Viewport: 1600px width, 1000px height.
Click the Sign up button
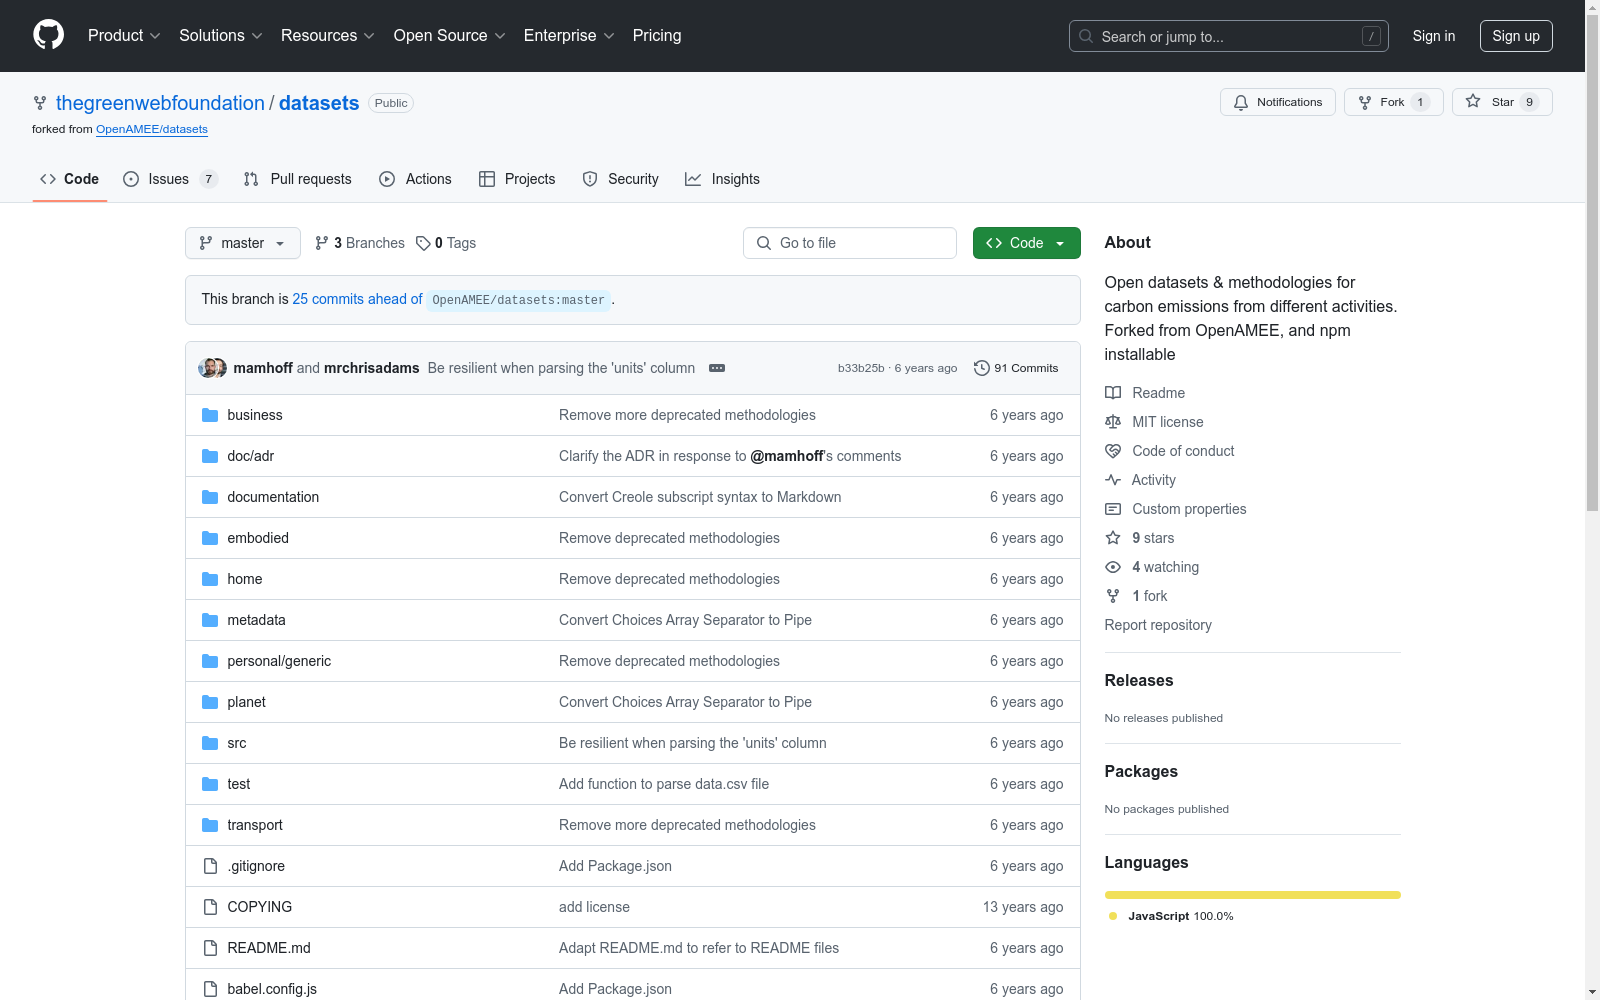(1516, 36)
